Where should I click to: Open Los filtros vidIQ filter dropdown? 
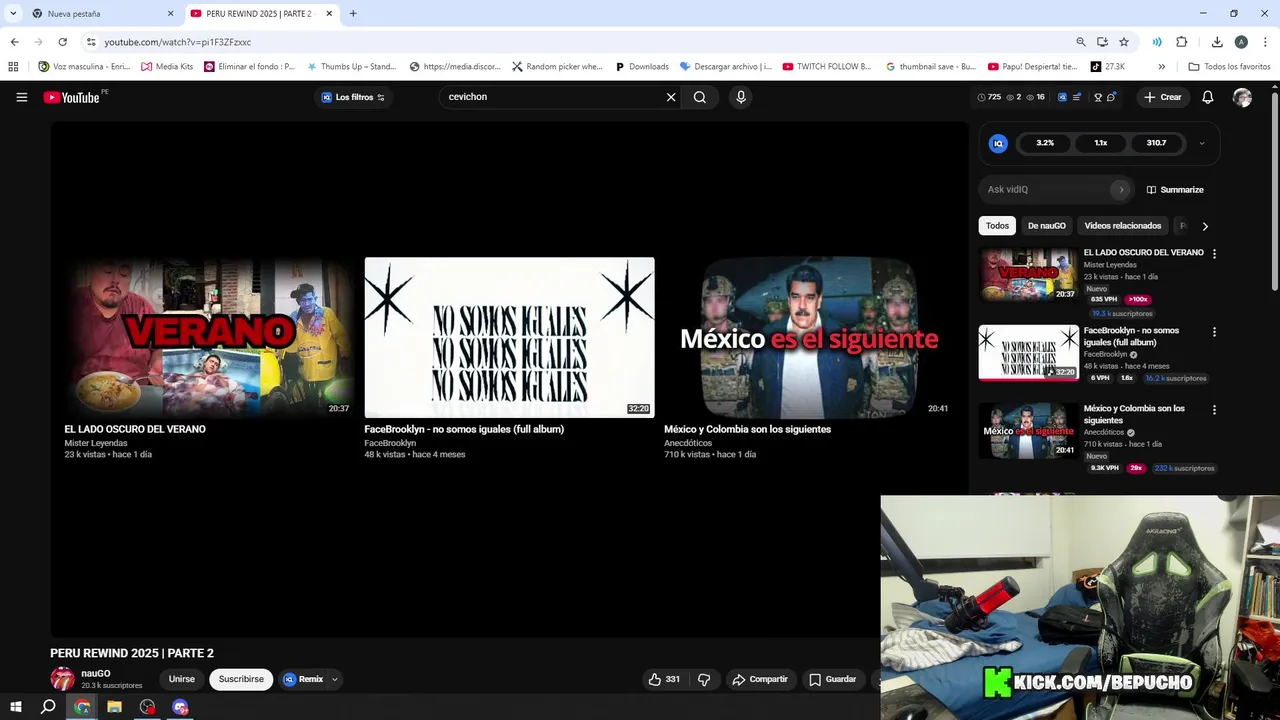pyautogui.click(x=353, y=97)
